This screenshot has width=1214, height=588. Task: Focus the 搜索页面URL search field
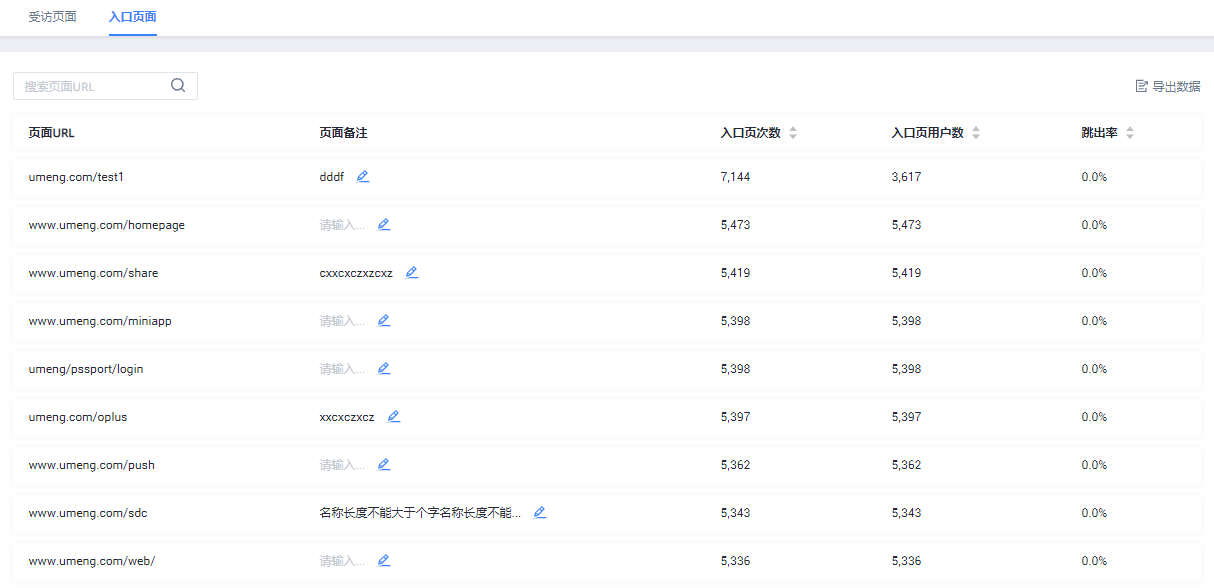pos(105,86)
